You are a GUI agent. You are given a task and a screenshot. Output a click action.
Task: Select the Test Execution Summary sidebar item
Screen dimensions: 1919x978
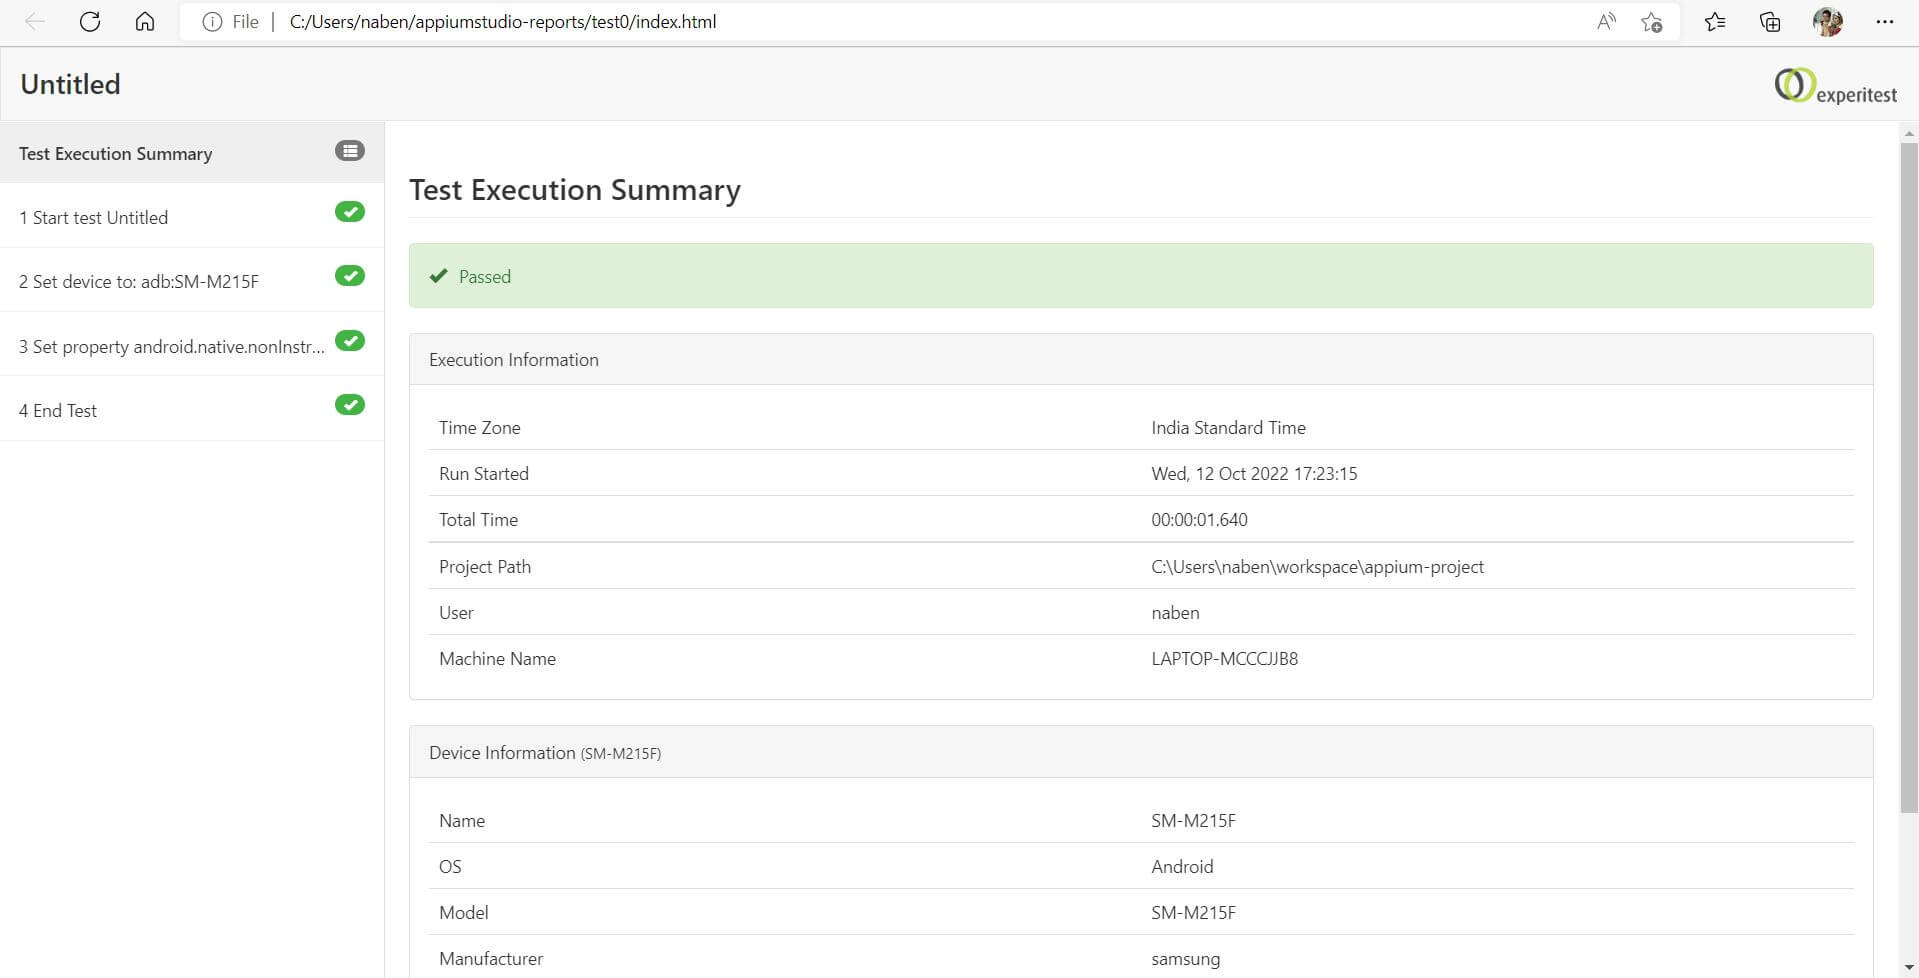(116, 154)
